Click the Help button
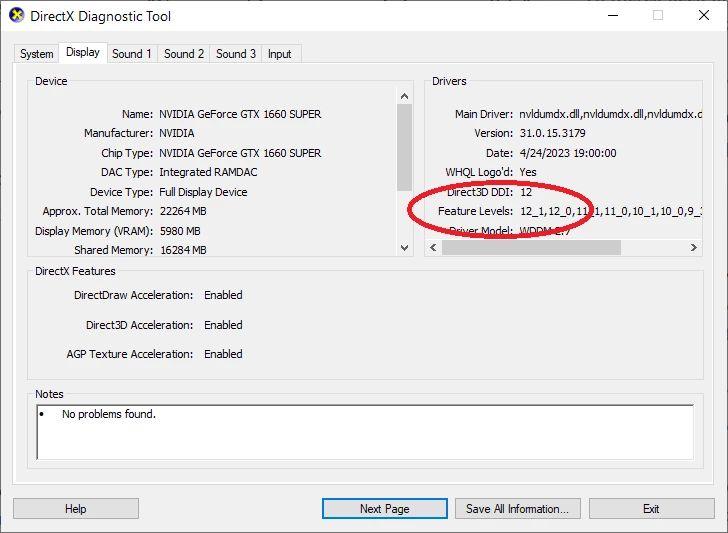Image resolution: width=728 pixels, height=533 pixels. tap(76, 509)
